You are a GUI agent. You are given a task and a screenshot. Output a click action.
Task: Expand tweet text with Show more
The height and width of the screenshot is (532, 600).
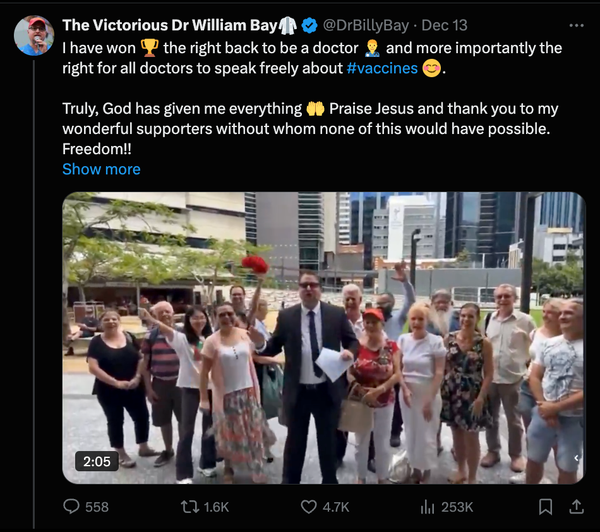point(101,169)
